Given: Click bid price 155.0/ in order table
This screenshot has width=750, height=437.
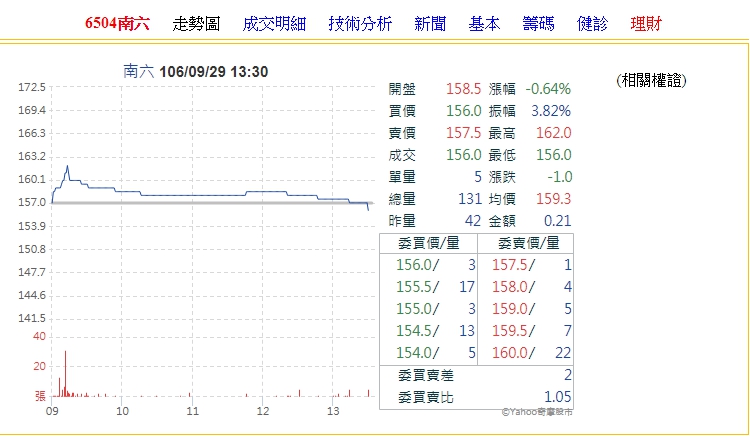Looking at the screenshot, I should [x=417, y=309].
